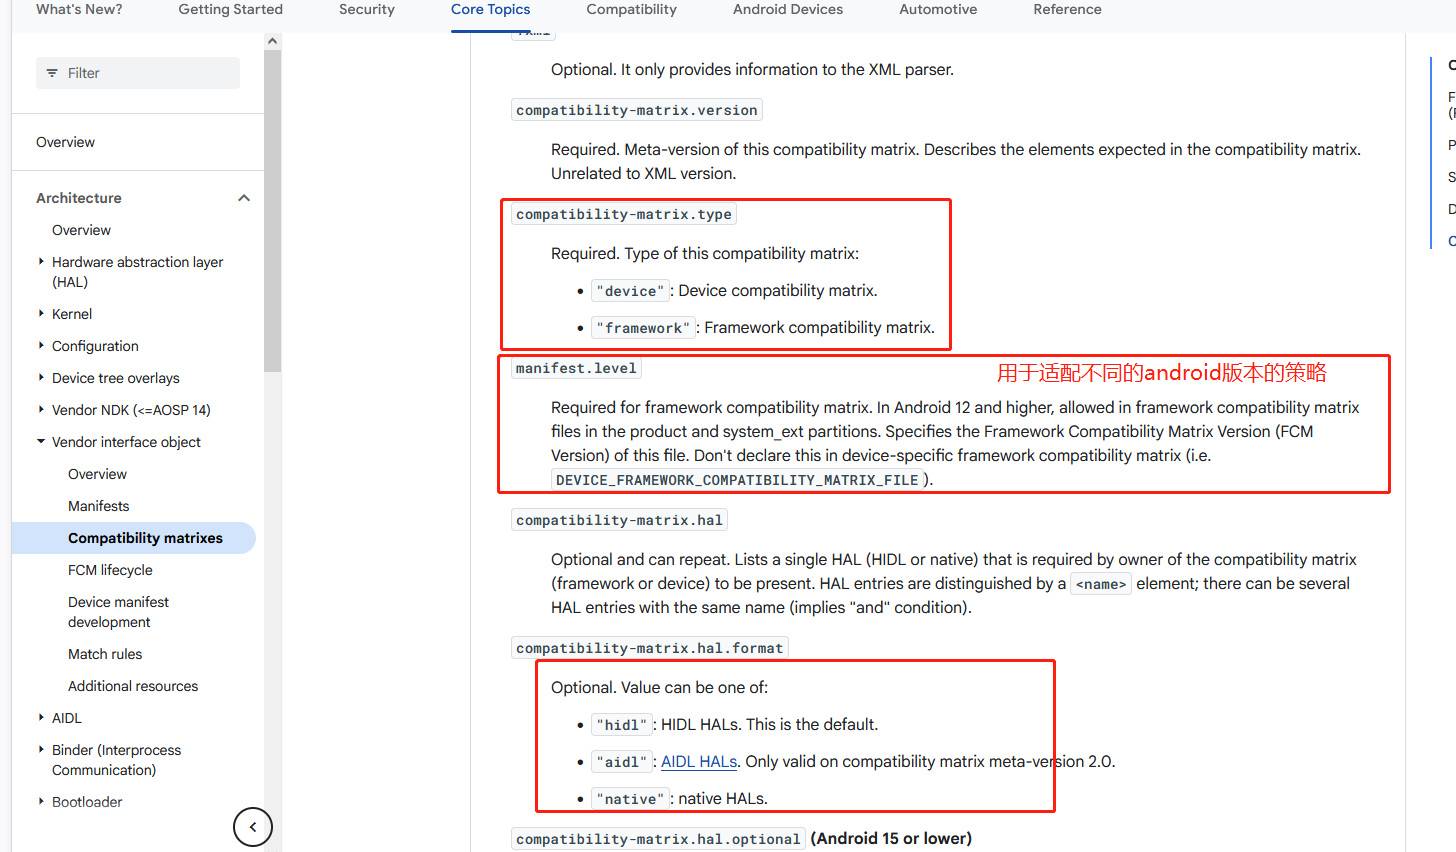
Task: Open Device manifest development page
Action: [x=118, y=612]
